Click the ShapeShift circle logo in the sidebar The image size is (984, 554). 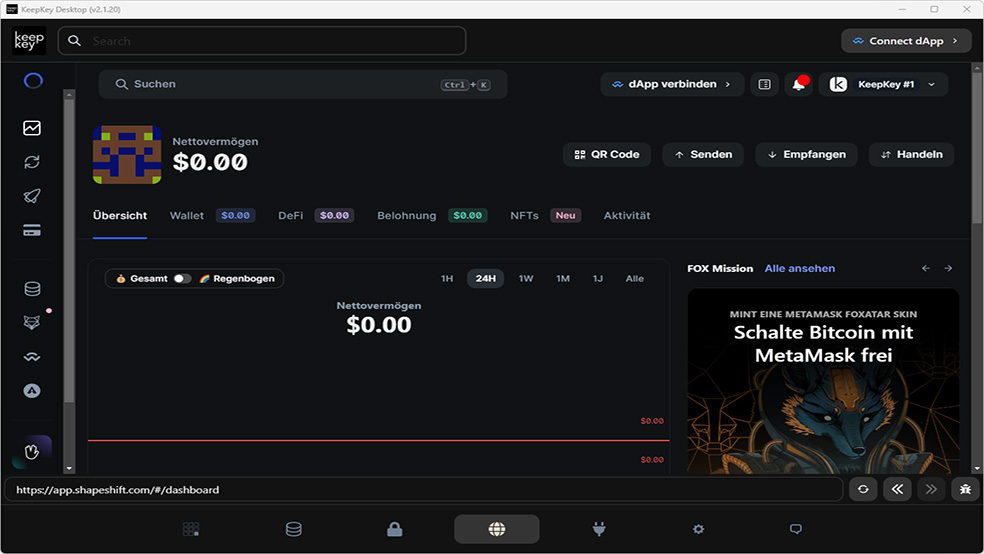point(33,80)
